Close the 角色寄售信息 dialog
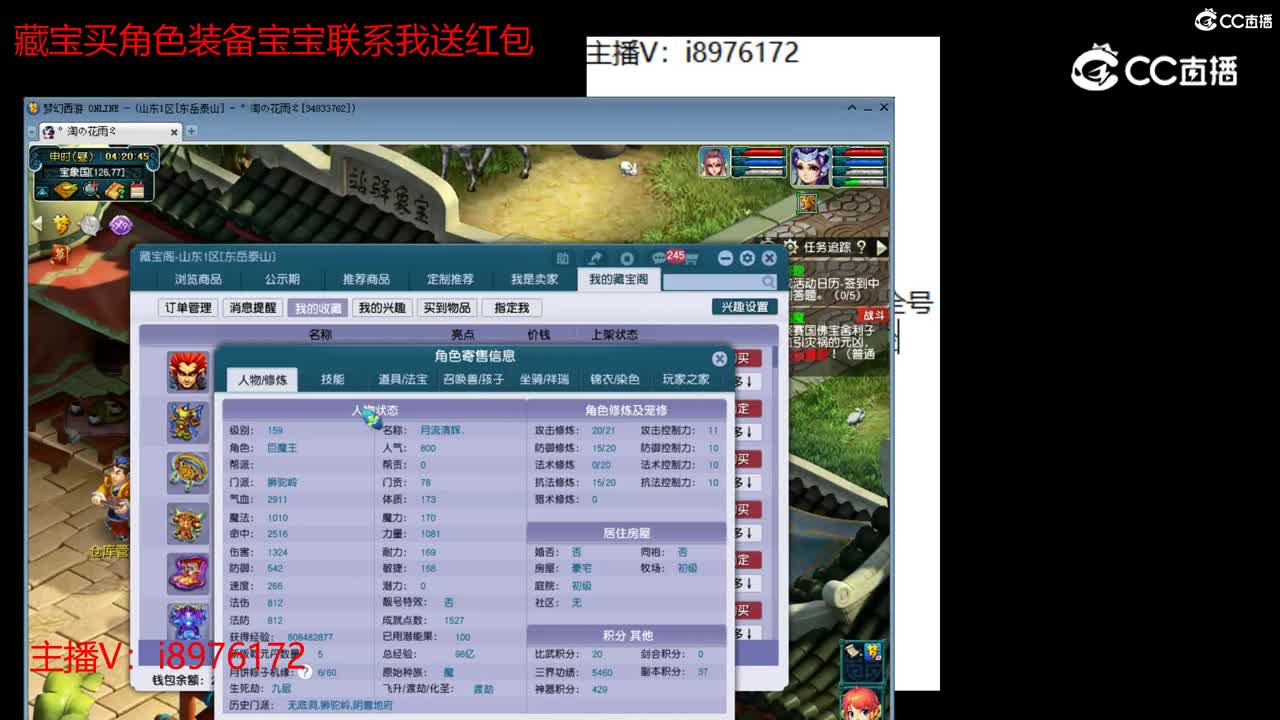This screenshot has height=720, width=1280. click(719, 358)
